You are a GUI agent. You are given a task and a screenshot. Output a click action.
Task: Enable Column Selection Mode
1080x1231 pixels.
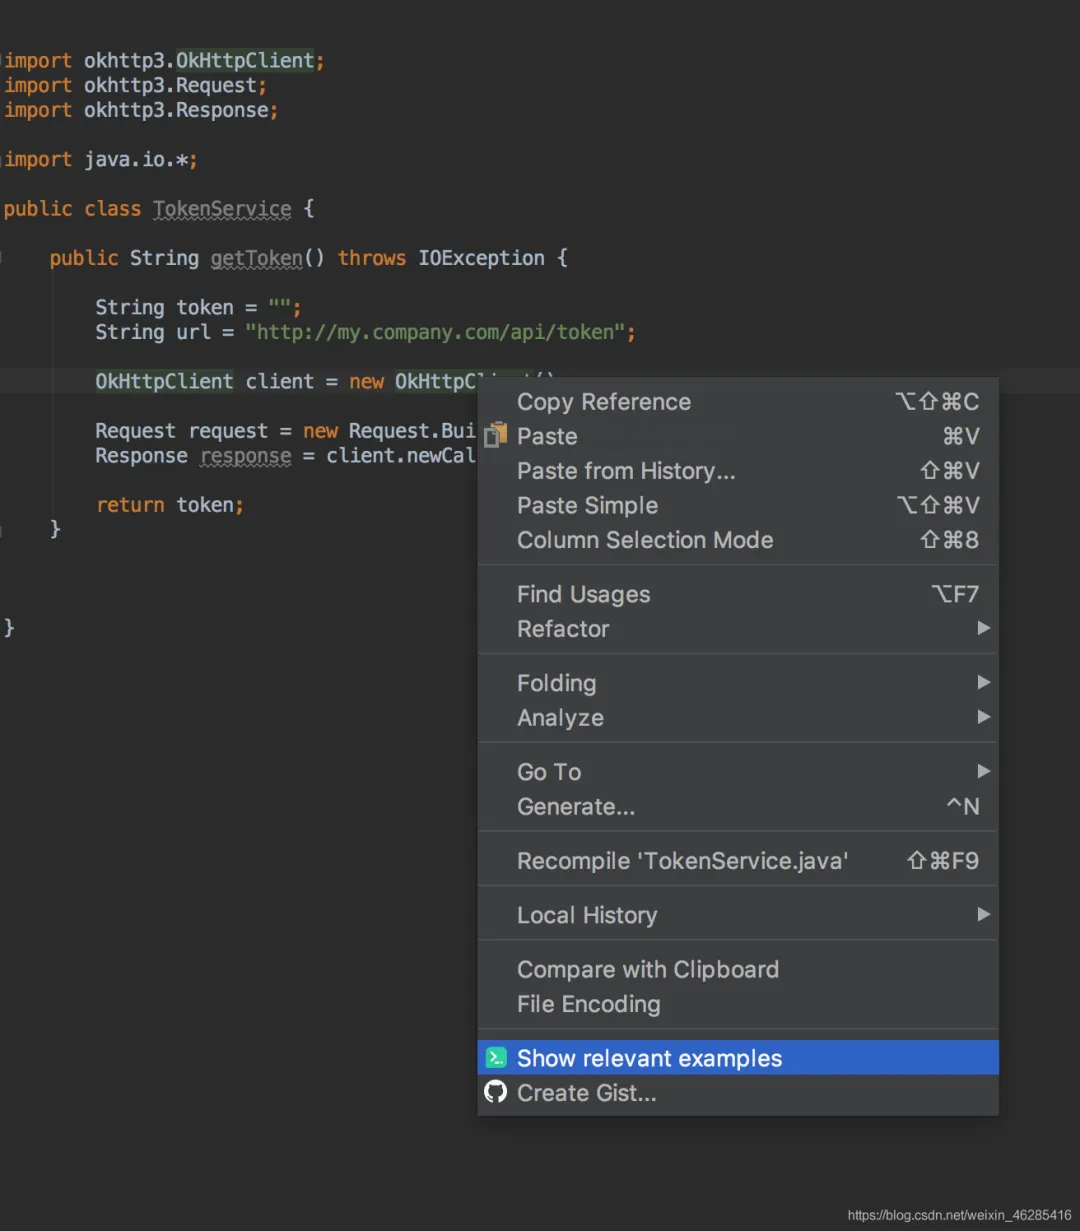(738, 540)
